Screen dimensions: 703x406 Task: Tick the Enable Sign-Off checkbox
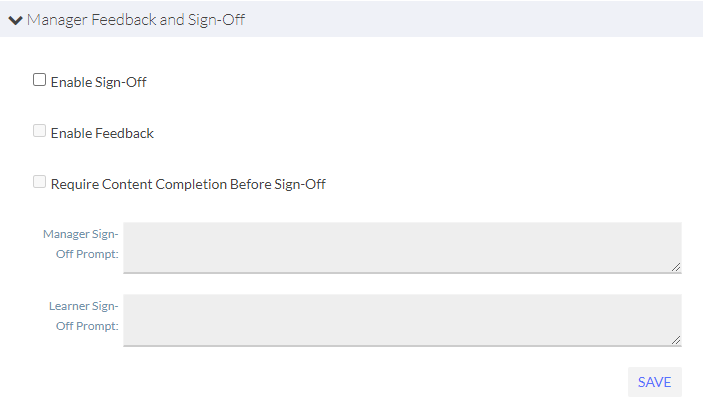40,80
